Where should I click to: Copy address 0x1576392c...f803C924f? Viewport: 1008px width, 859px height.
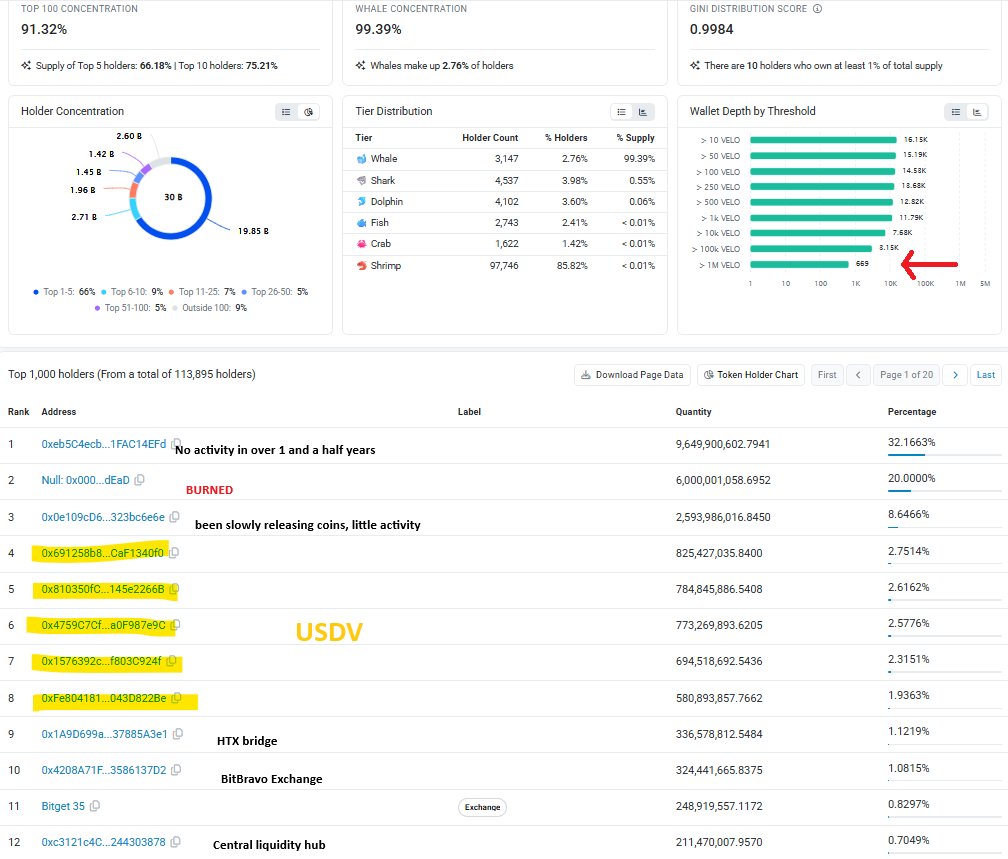coord(172,660)
